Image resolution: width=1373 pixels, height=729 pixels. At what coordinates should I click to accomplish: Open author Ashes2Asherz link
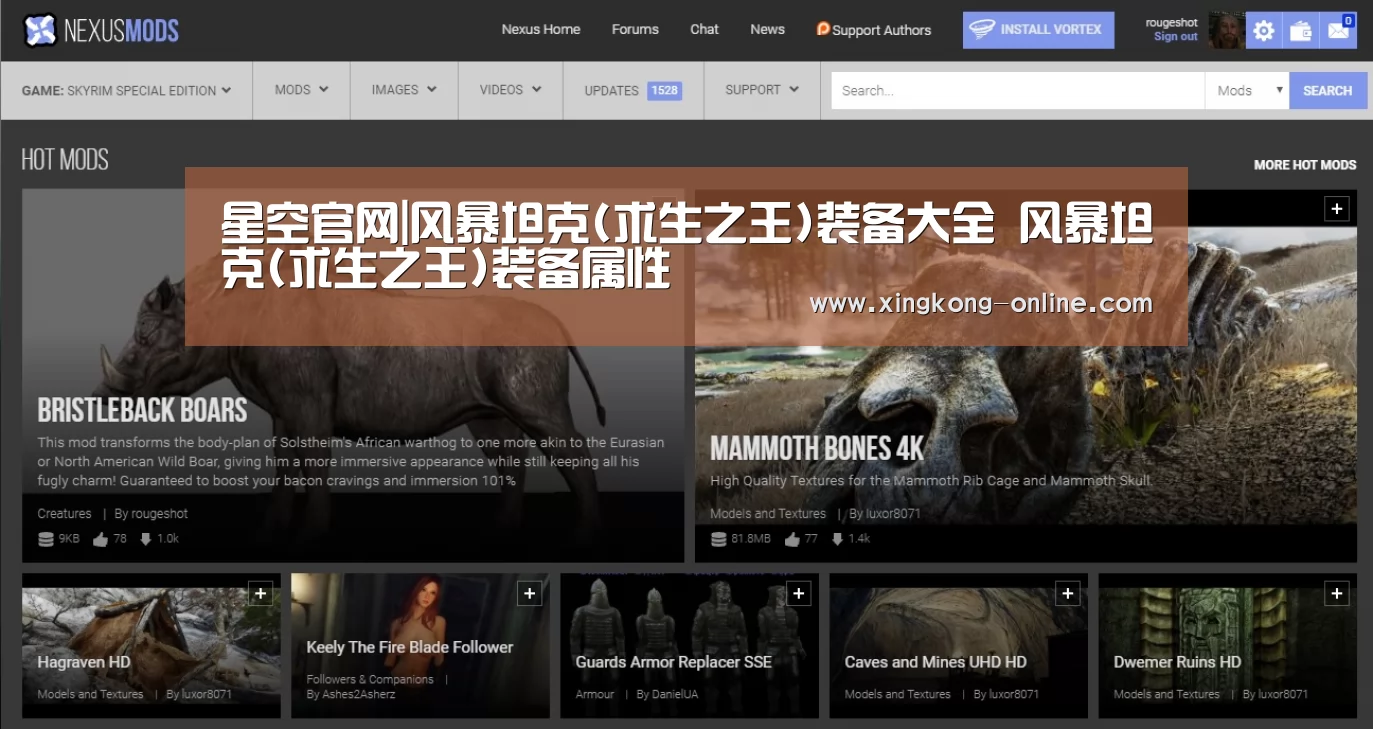coord(359,694)
